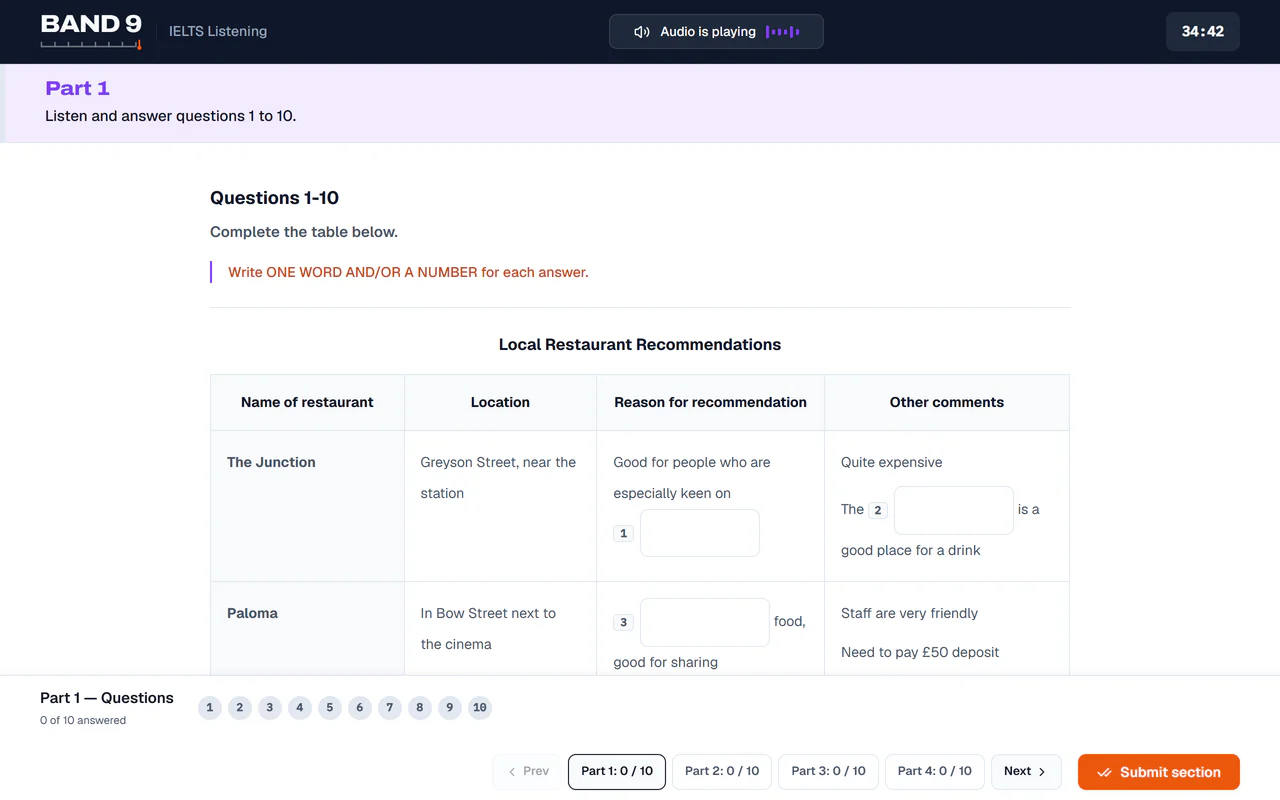1280x800 pixels.
Task: Click 'Need to pay £50 deposit' text
Action: (920, 653)
